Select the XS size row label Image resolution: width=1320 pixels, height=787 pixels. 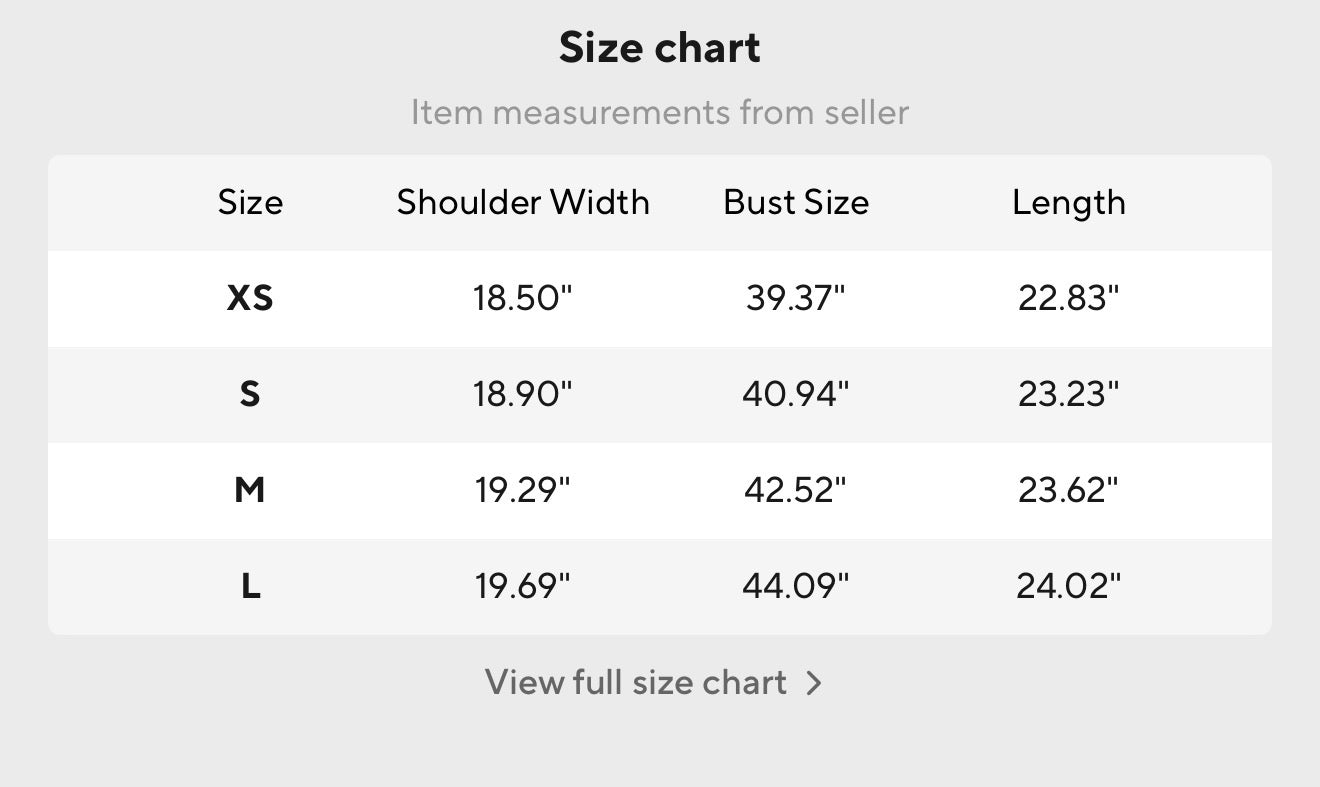click(x=250, y=298)
